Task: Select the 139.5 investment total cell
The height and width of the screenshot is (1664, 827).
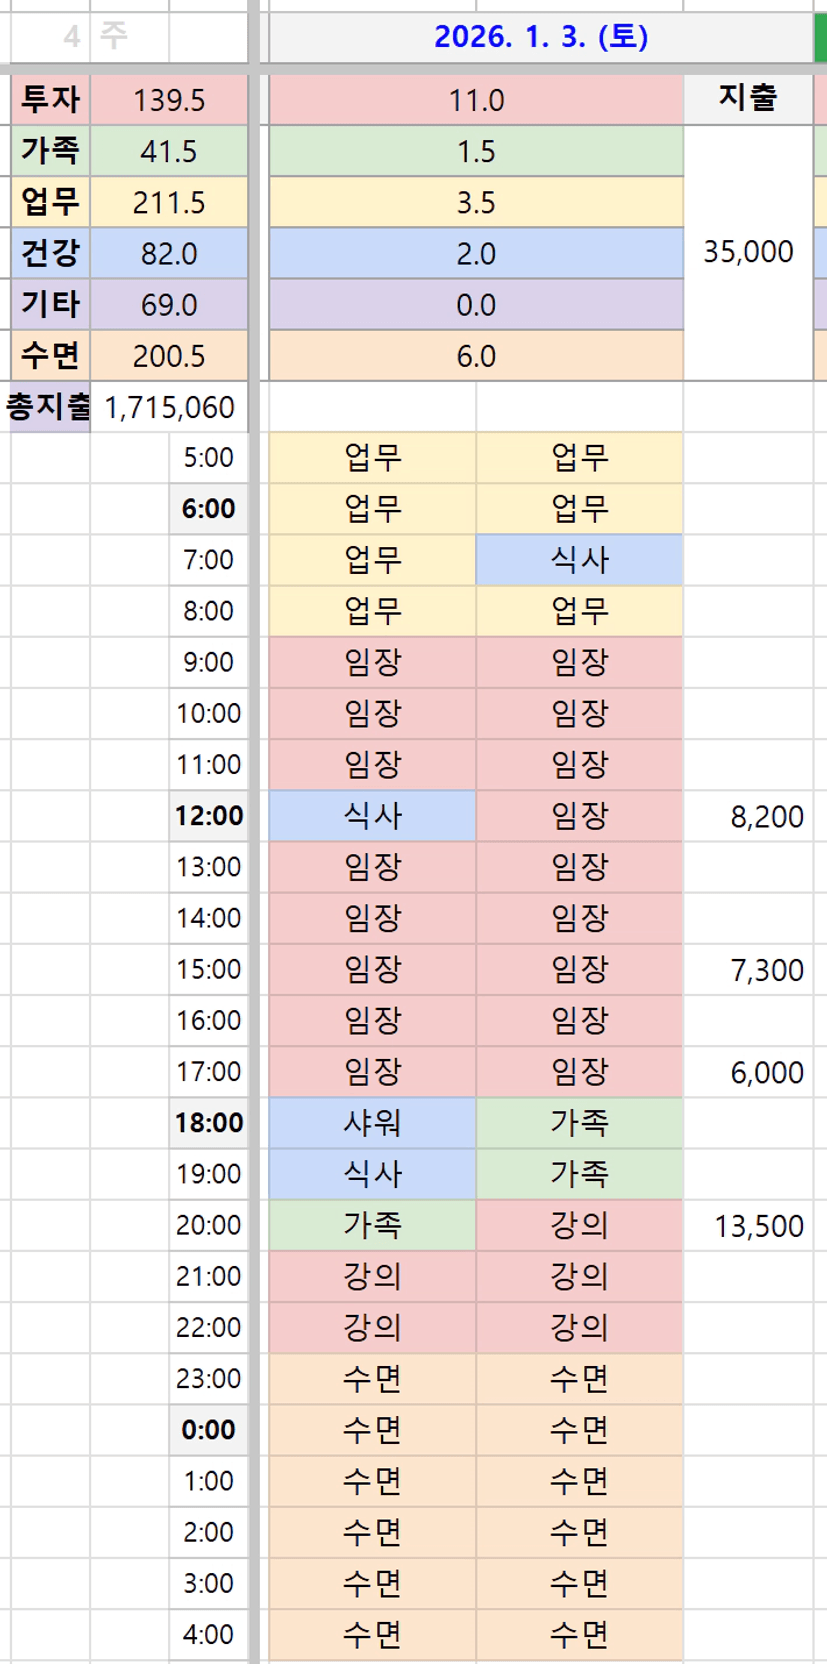Action: click(x=168, y=100)
